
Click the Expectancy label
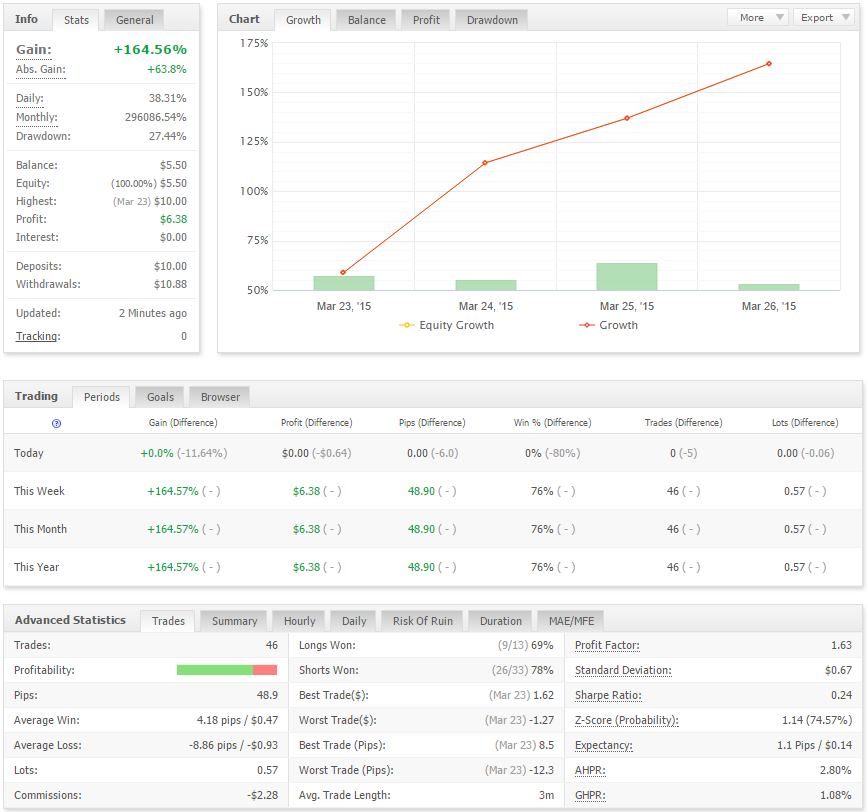pos(603,745)
